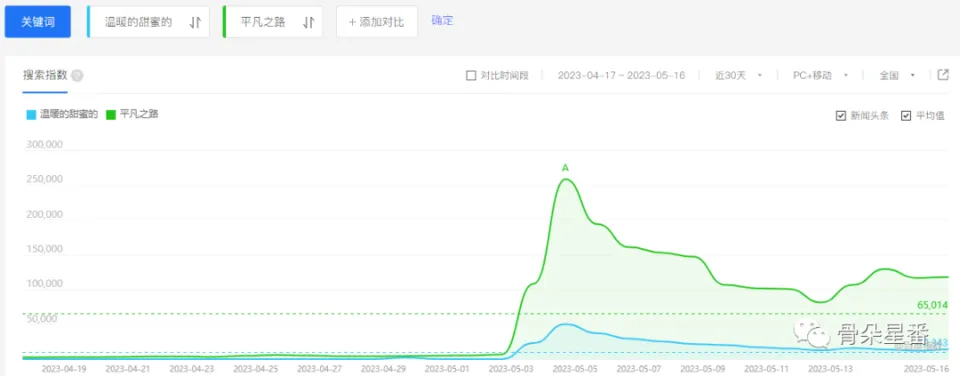Click the 添加对比 button
This screenshot has height=376, width=960.
(x=377, y=22)
